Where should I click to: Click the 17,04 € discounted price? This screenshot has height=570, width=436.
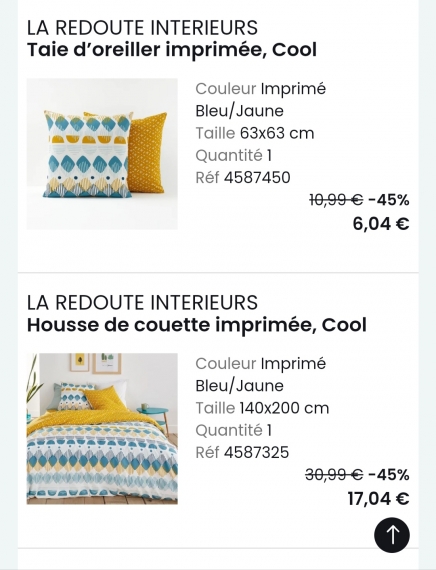(x=378, y=498)
